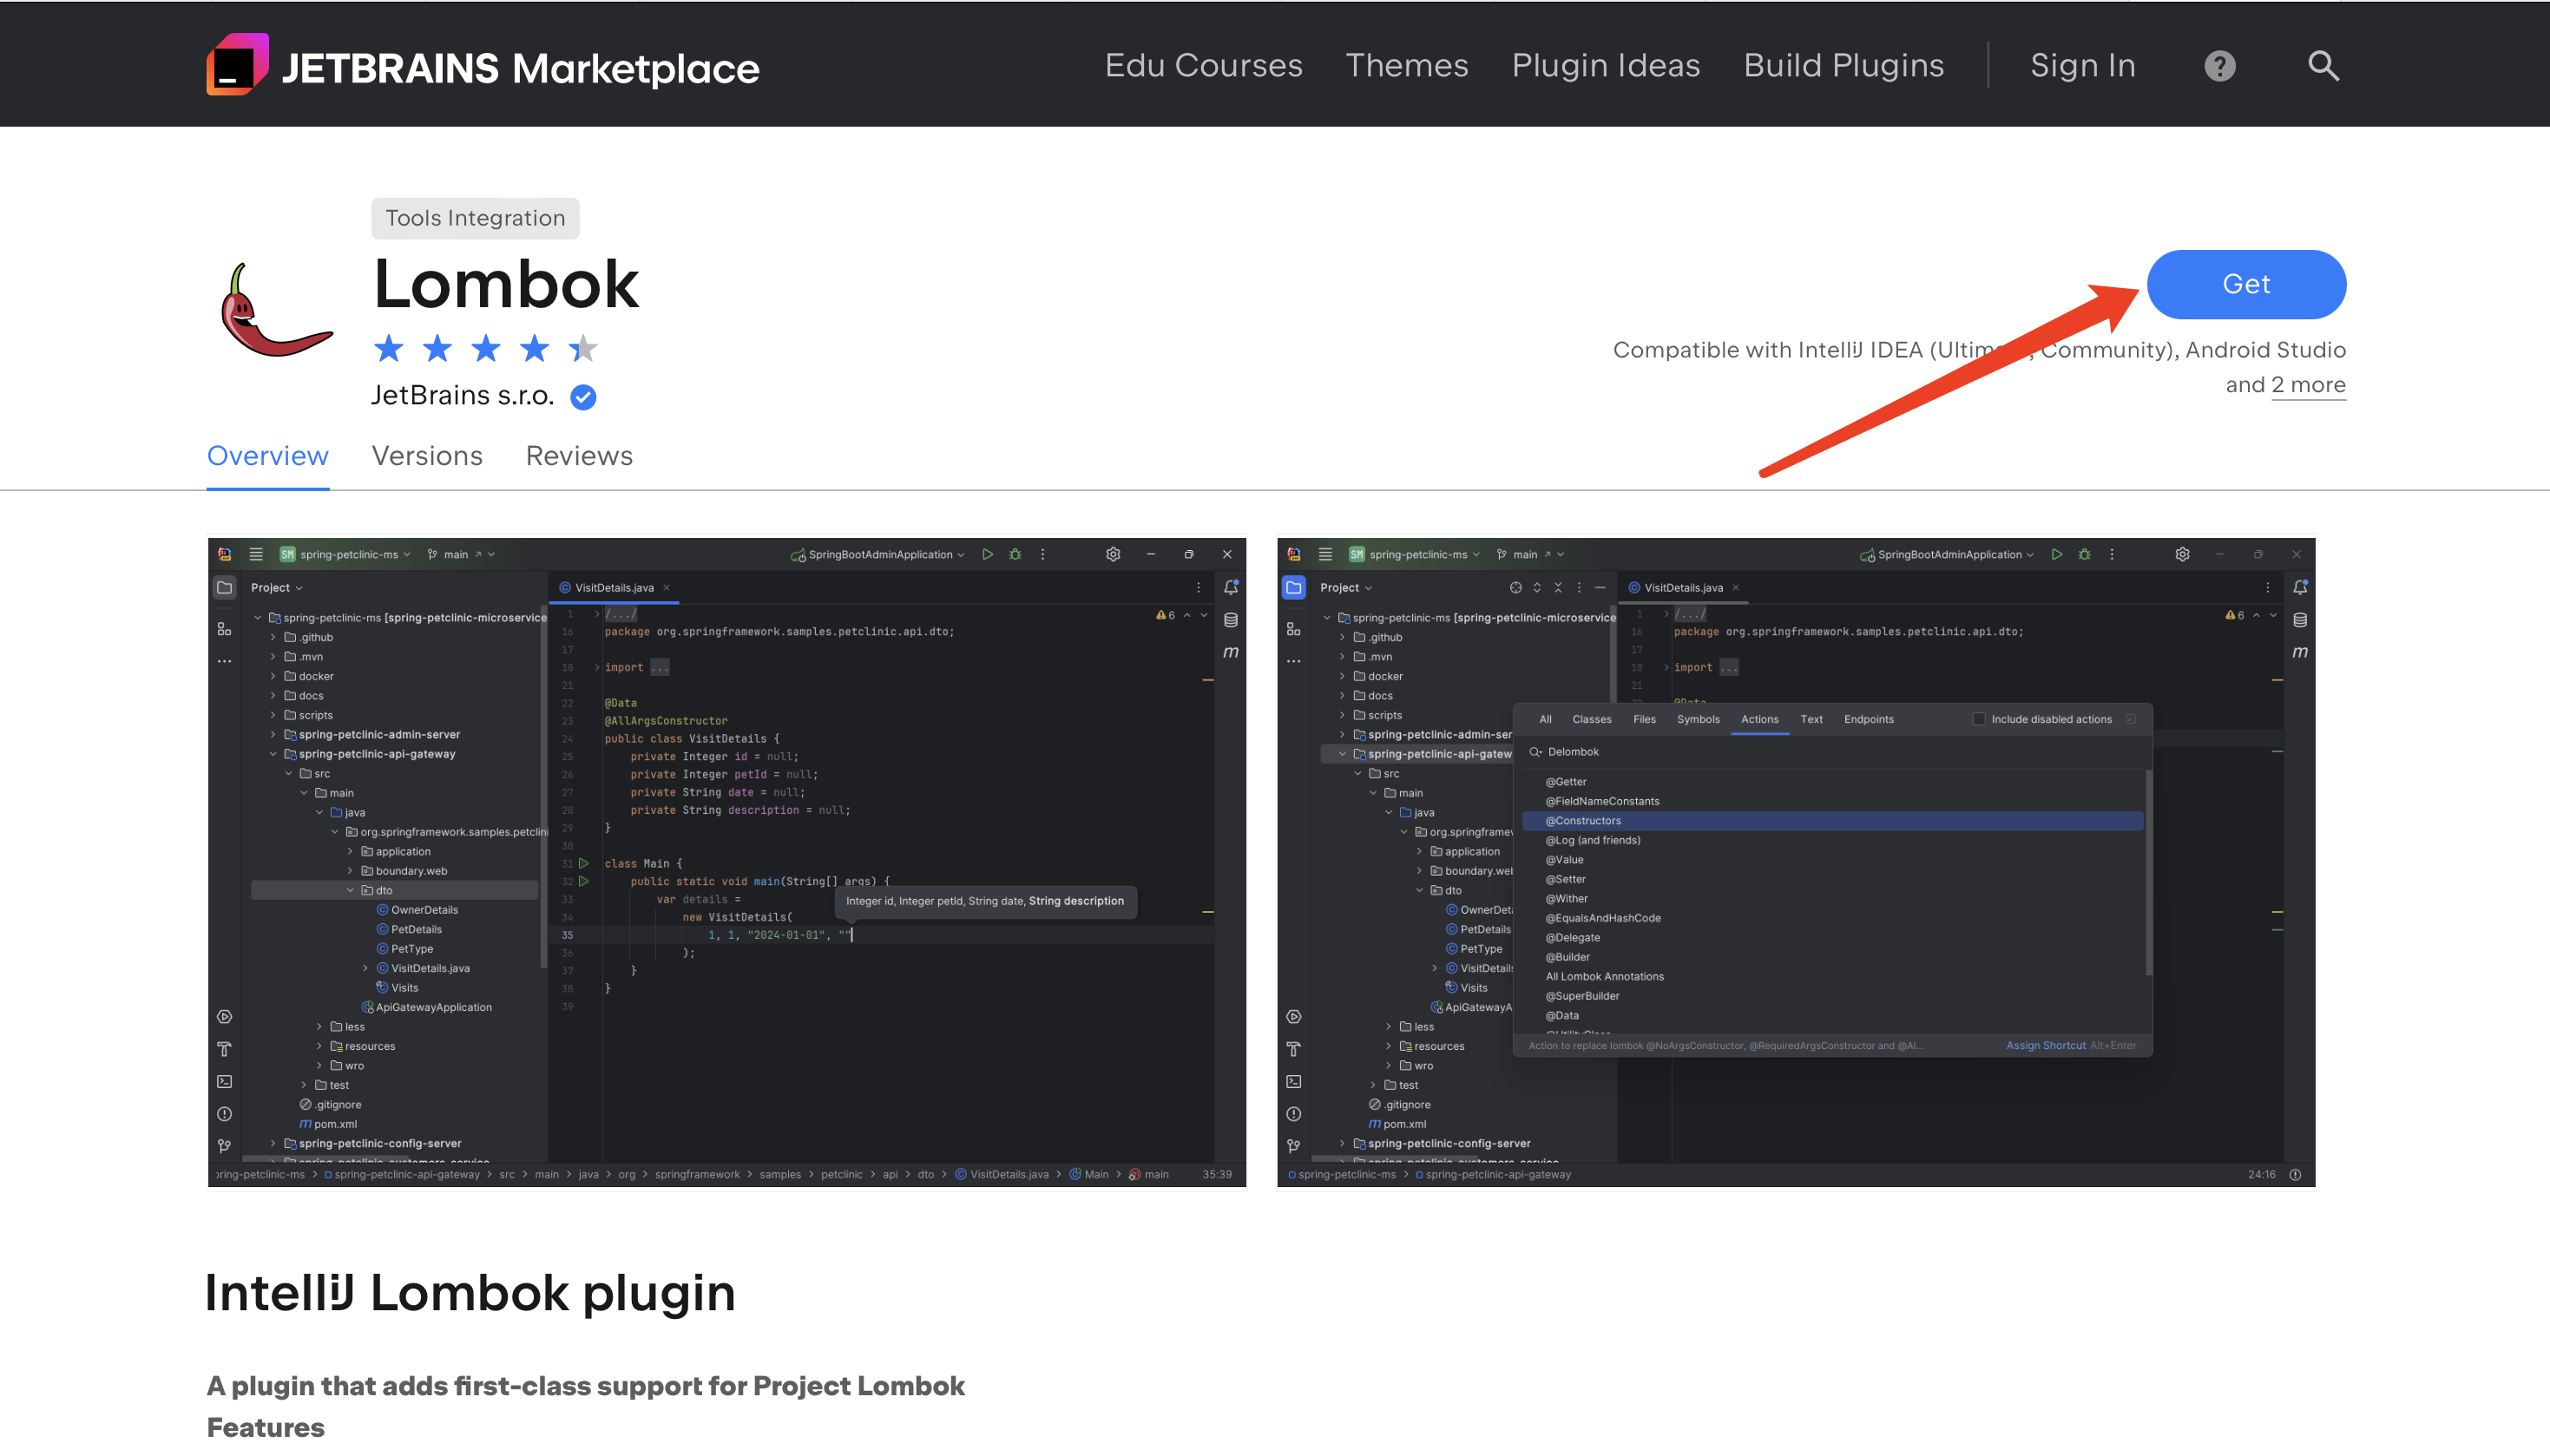
Task: Click the Sign In link
Action: point(2082,66)
